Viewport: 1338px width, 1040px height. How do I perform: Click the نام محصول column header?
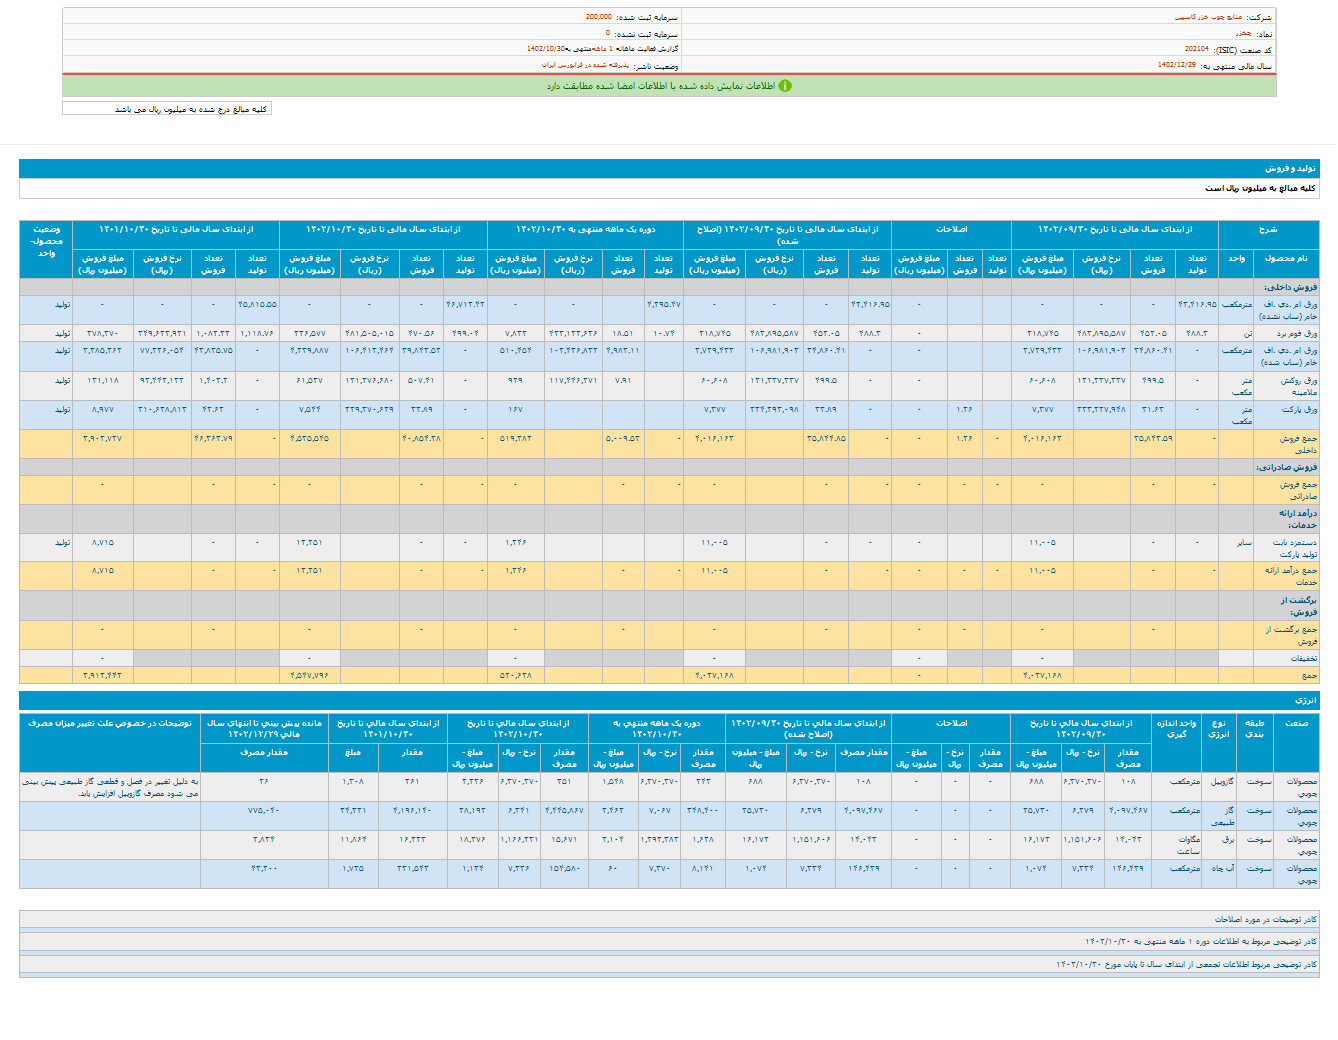tap(1286, 258)
